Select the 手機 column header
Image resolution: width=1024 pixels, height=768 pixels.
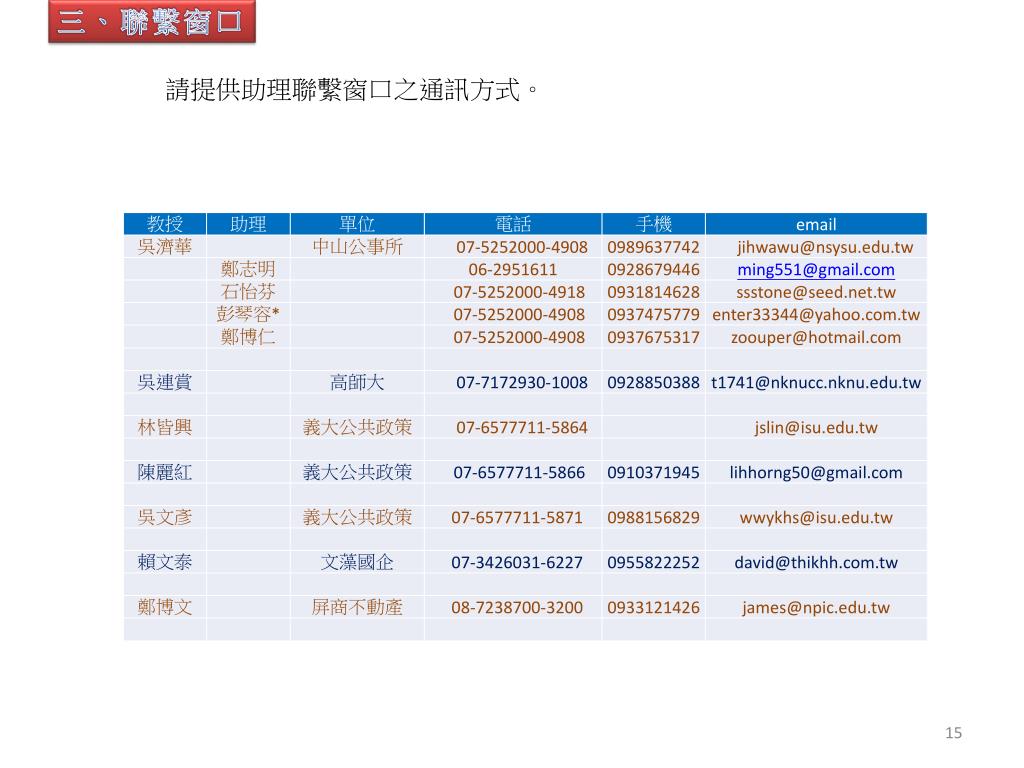coord(653,224)
